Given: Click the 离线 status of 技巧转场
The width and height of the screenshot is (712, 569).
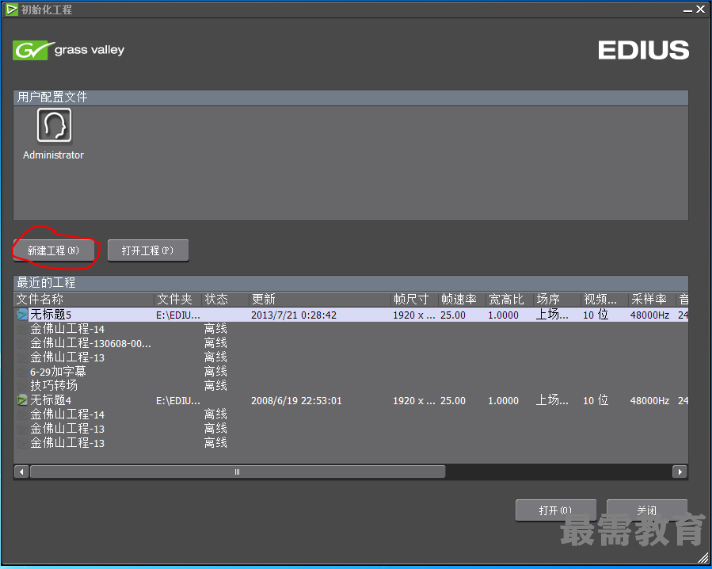Looking at the screenshot, I should [215, 386].
